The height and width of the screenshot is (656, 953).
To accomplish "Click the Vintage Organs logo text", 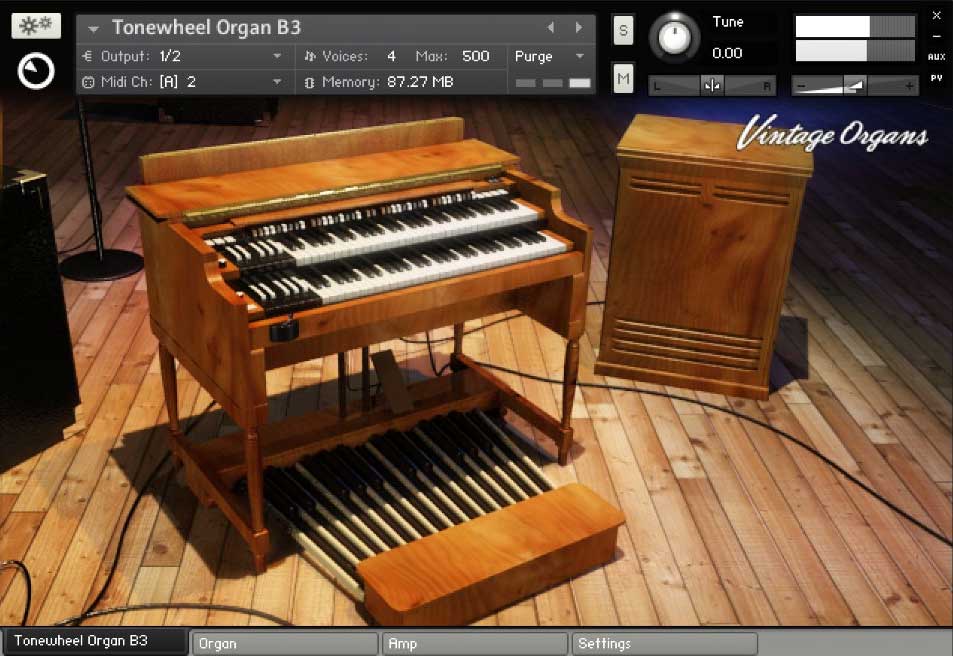I will [832, 133].
